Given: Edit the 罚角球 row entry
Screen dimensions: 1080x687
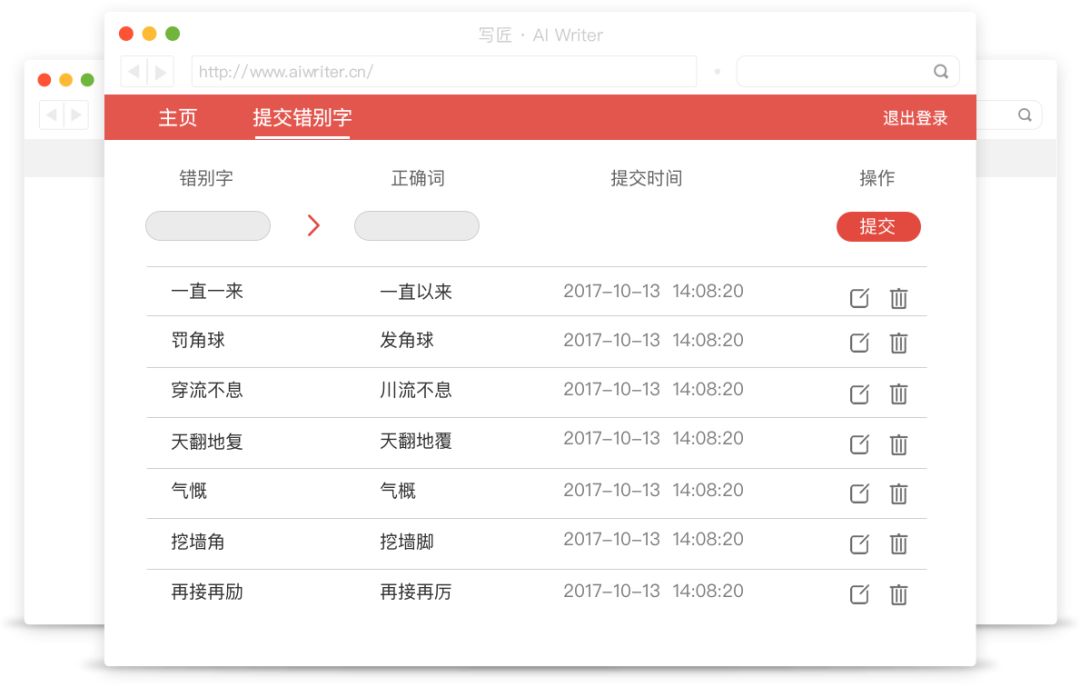Looking at the screenshot, I should pyautogui.click(x=859, y=342).
